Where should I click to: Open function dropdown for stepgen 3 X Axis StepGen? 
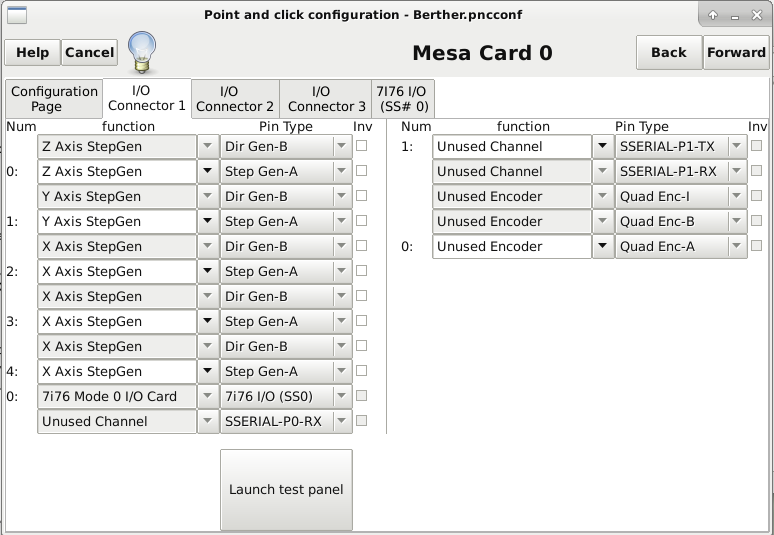(x=208, y=321)
